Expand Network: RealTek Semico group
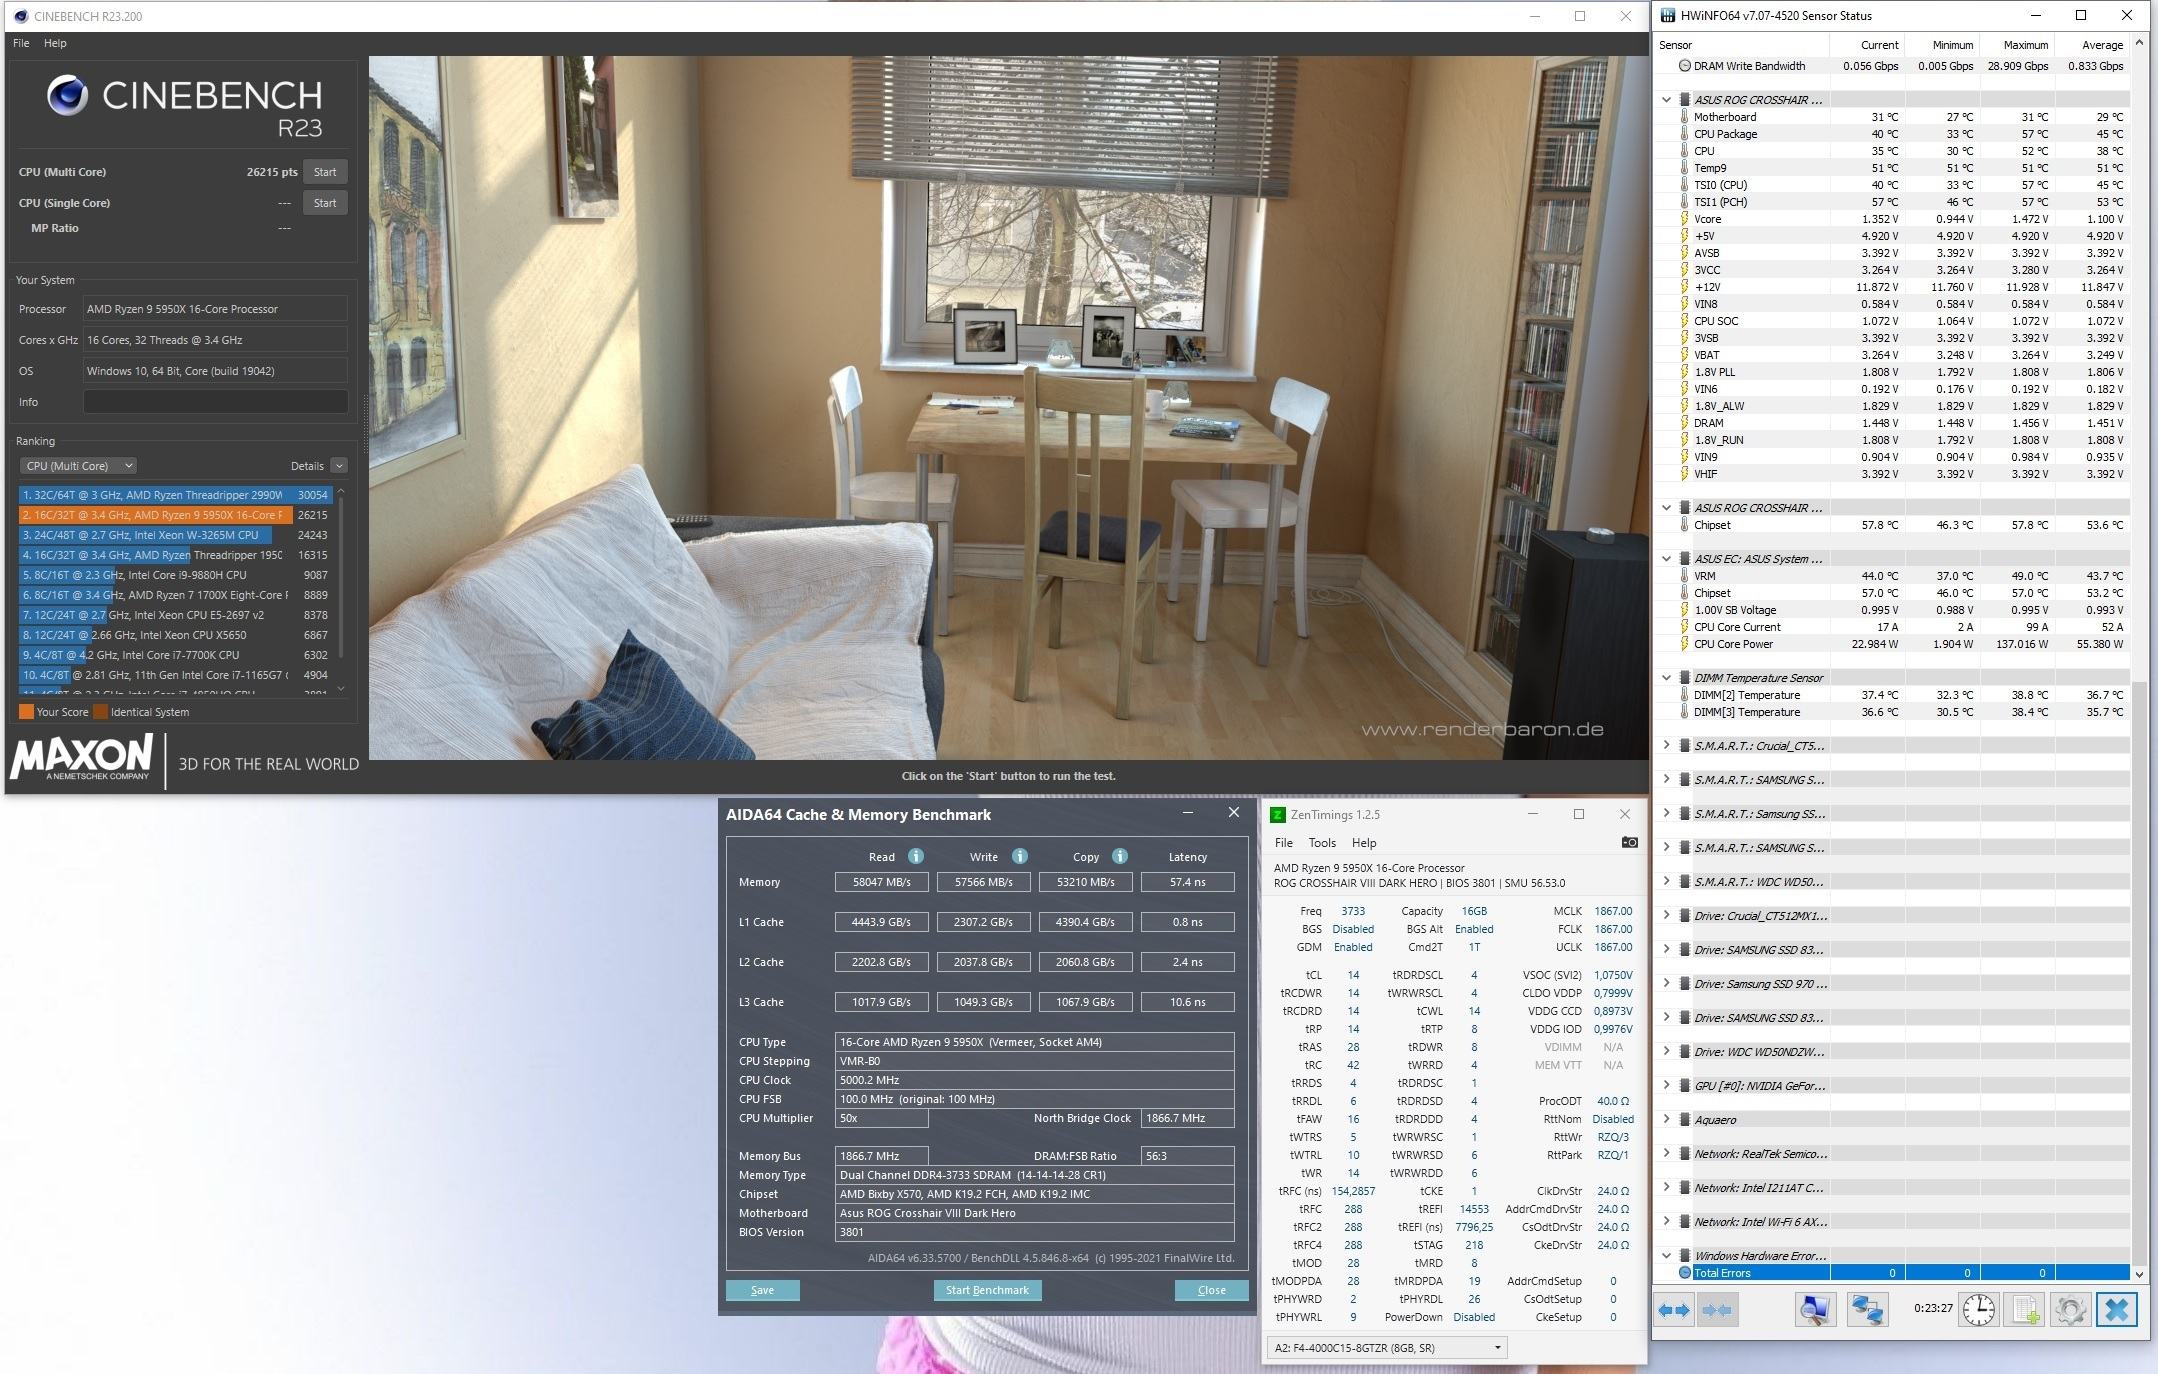This screenshot has width=2158, height=1374. (1666, 1153)
